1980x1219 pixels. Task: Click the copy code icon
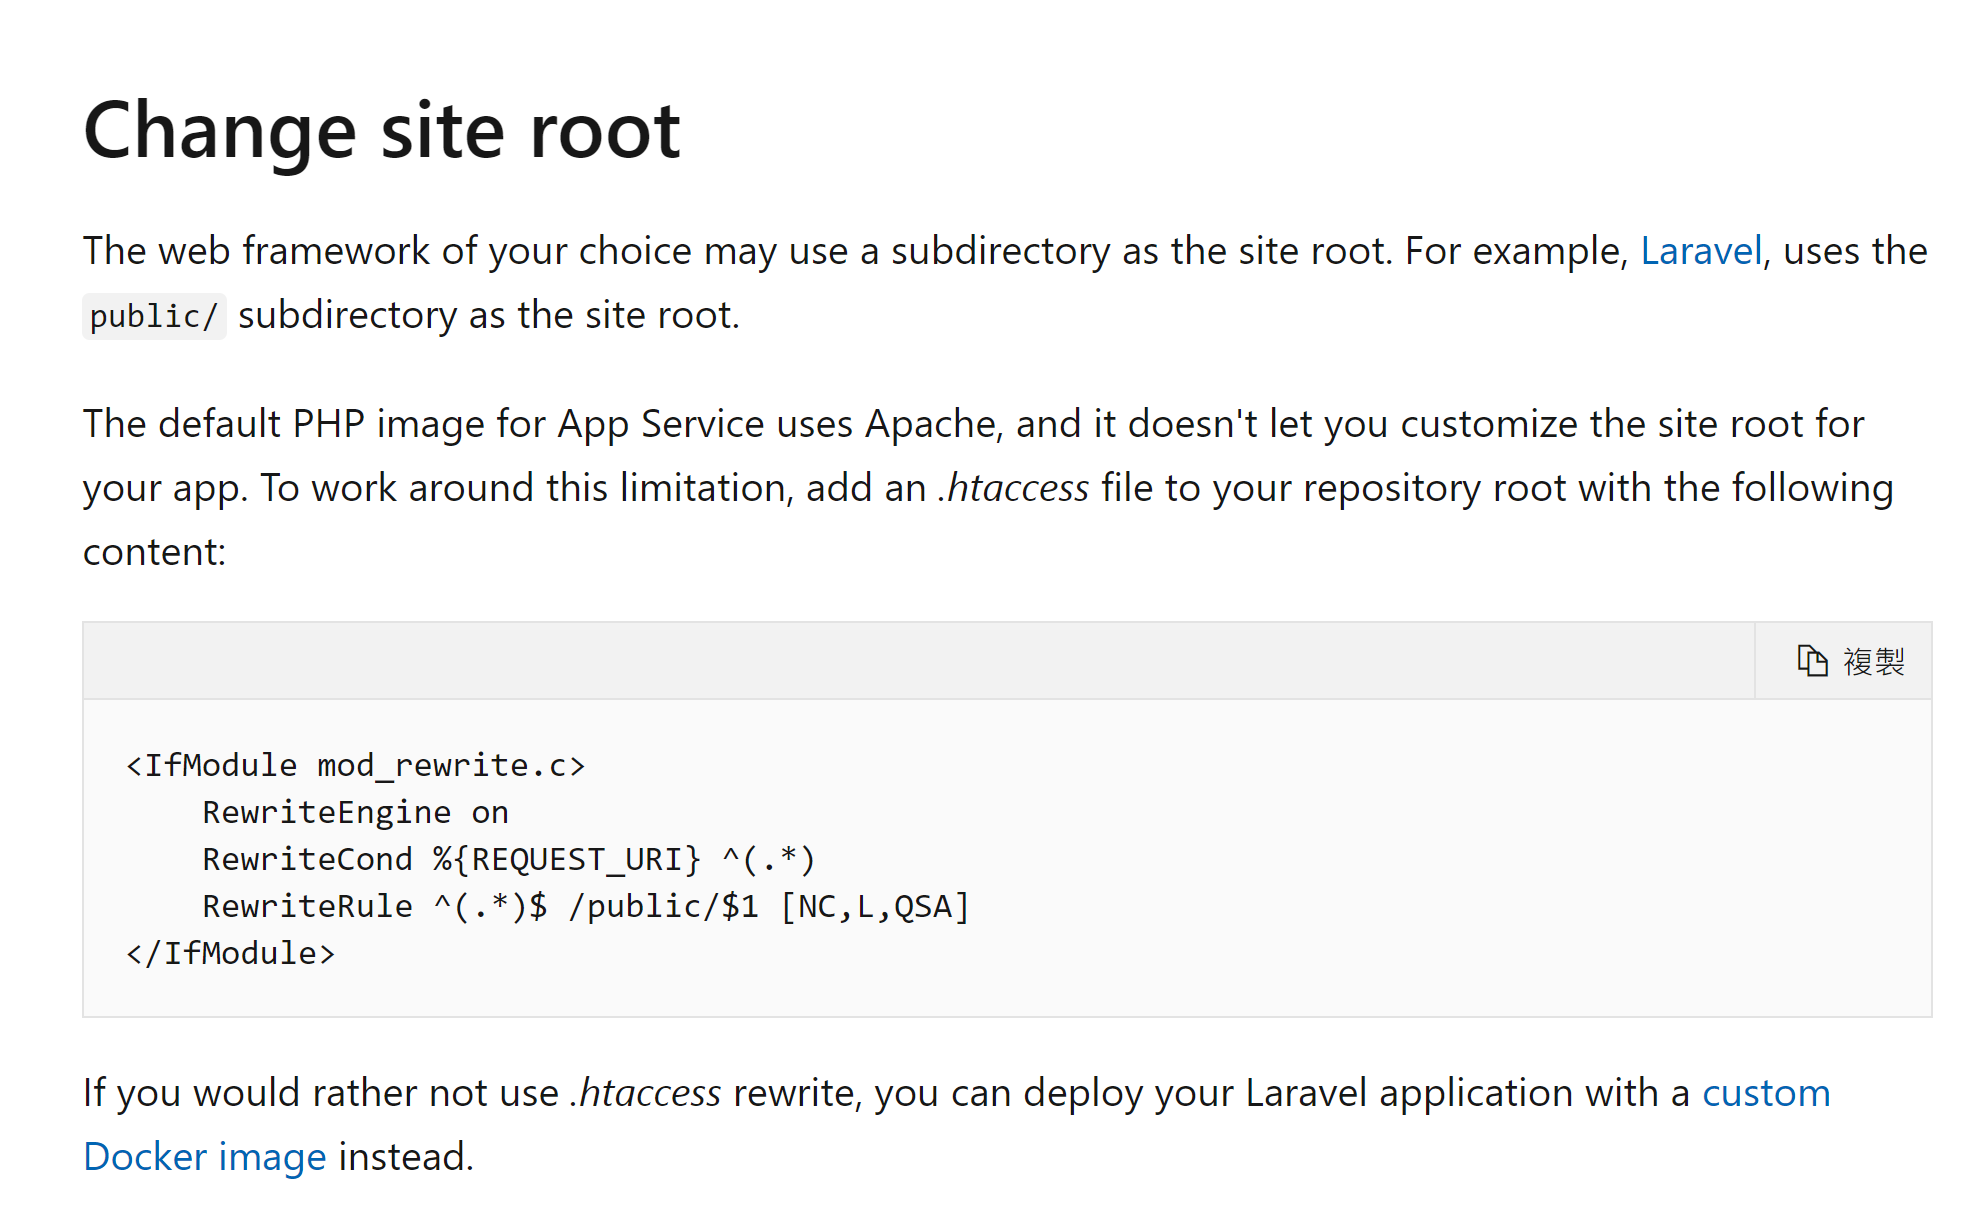coord(1812,661)
